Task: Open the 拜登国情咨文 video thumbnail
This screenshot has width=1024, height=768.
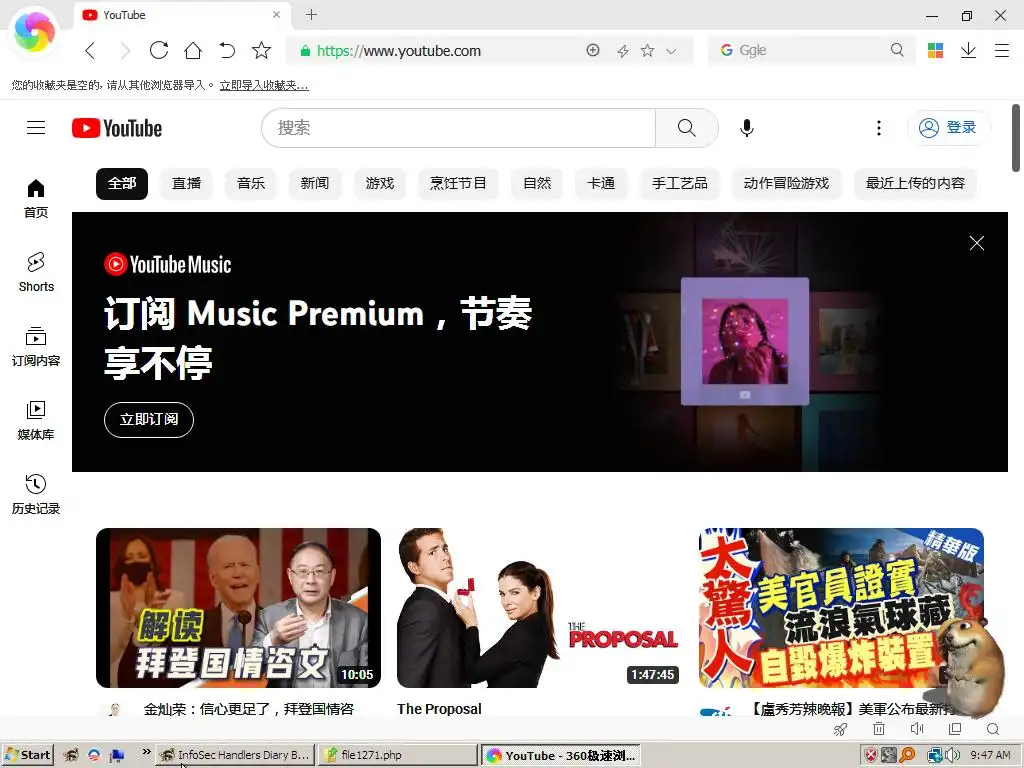Action: point(238,608)
